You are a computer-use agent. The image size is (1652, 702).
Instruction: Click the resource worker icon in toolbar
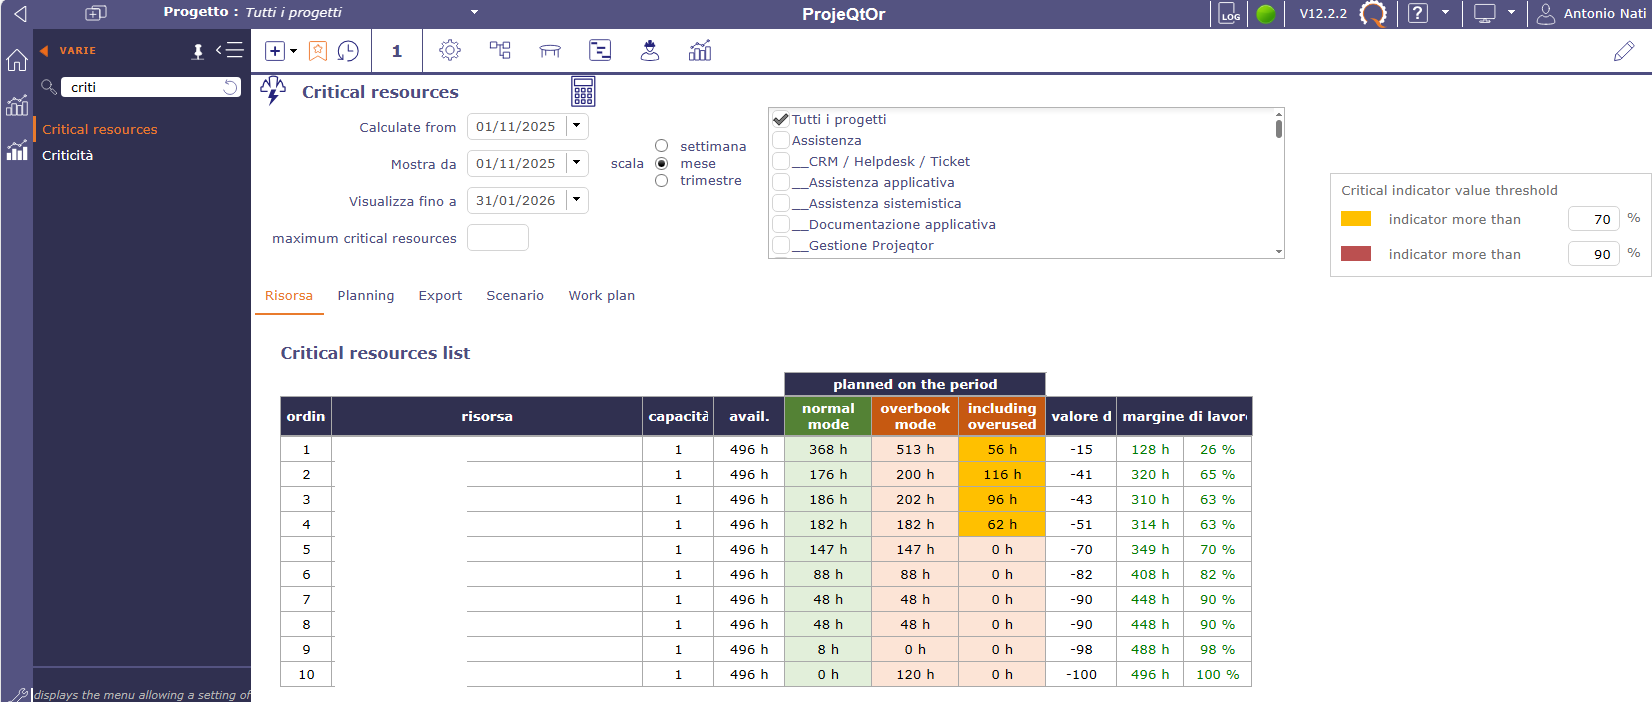(650, 51)
